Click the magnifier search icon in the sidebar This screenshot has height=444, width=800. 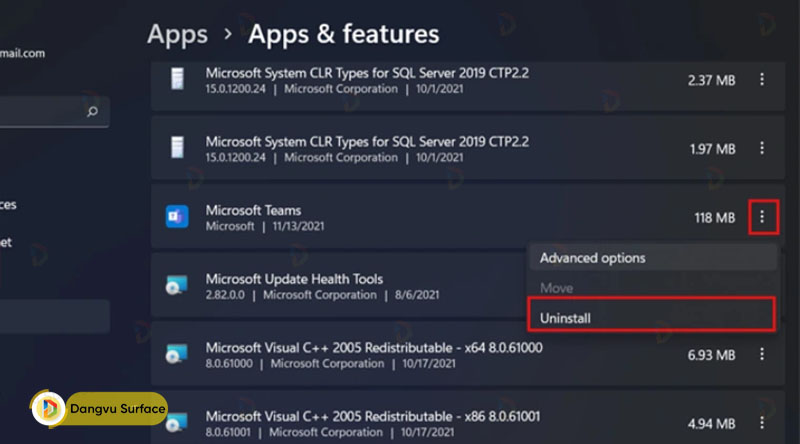pos(92,112)
